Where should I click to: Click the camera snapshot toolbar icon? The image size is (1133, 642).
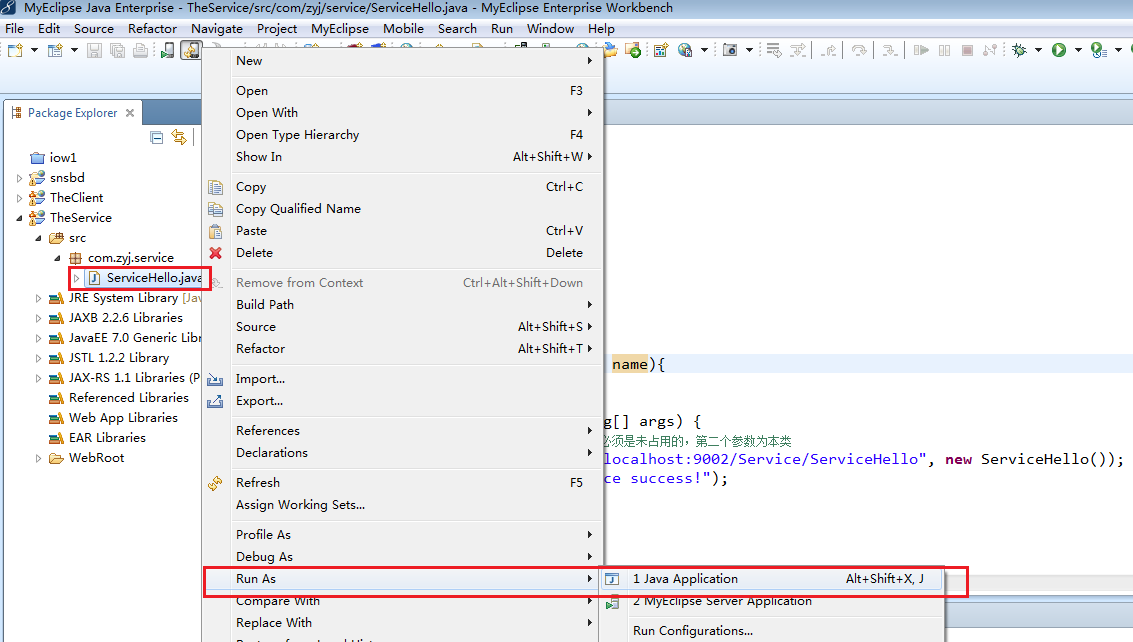click(730, 50)
